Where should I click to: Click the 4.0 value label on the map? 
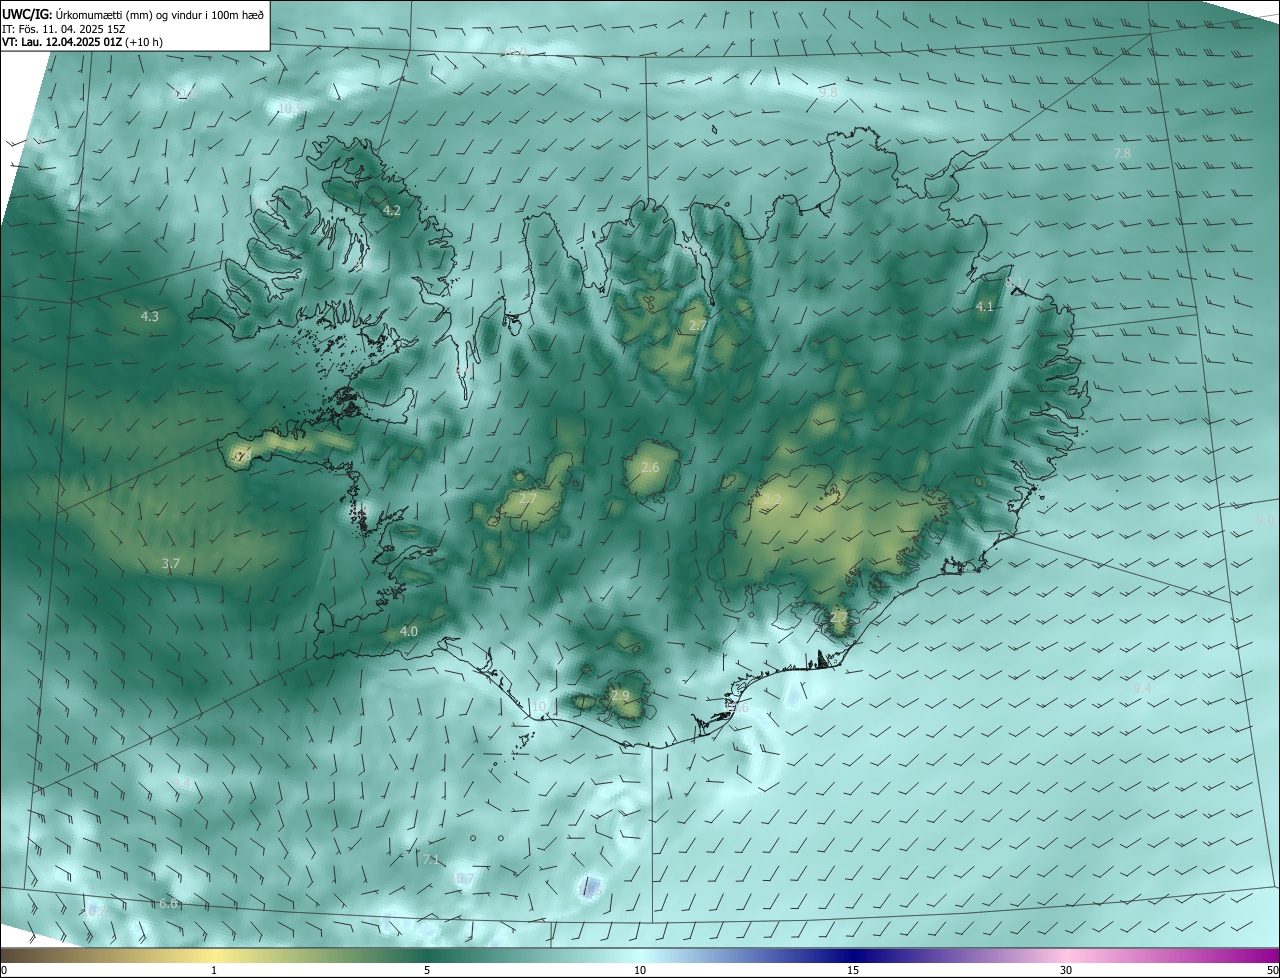[x=409, y=631]
